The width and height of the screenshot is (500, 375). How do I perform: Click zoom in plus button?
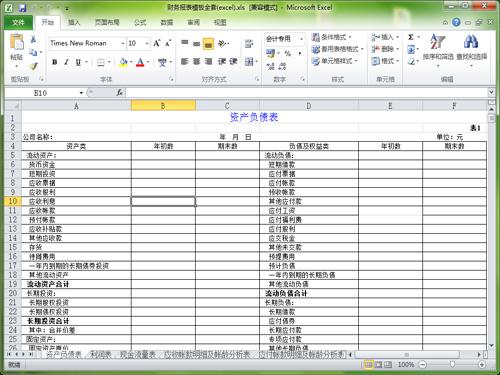pos(482,365)
